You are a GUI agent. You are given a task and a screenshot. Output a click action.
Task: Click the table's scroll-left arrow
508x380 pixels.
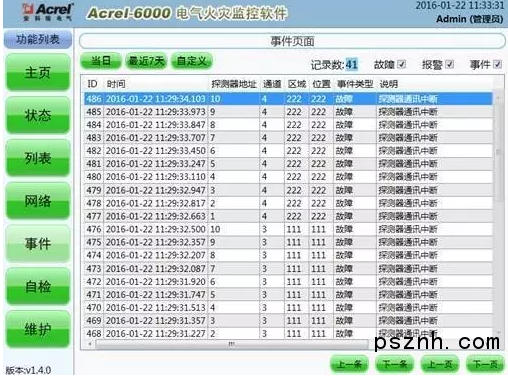pyautogui.click(x=89, y=344)
